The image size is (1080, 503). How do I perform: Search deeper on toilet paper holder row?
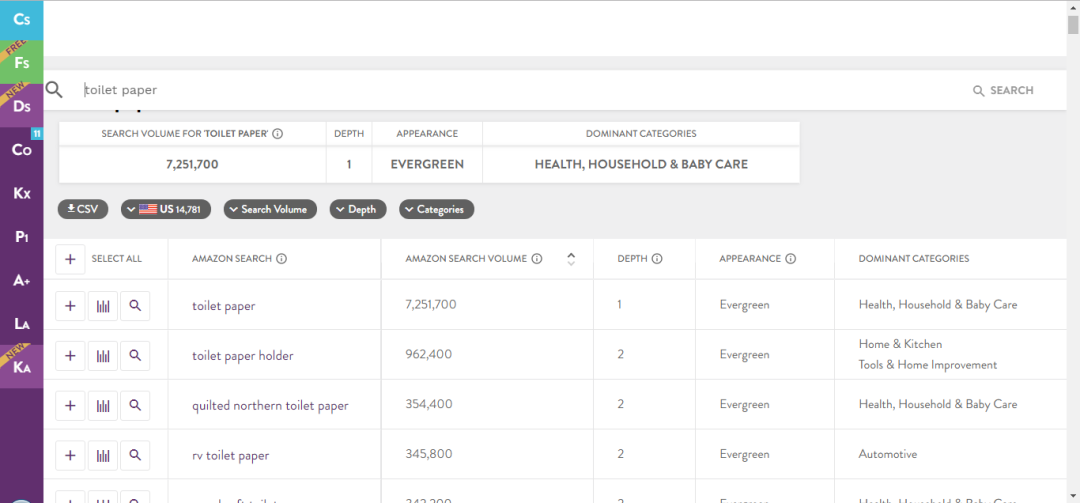(x=135, y=356)
